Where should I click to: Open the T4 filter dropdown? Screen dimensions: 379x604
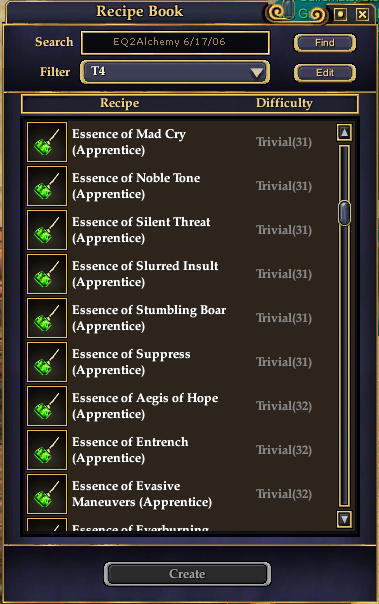click(x=175, y=72)
